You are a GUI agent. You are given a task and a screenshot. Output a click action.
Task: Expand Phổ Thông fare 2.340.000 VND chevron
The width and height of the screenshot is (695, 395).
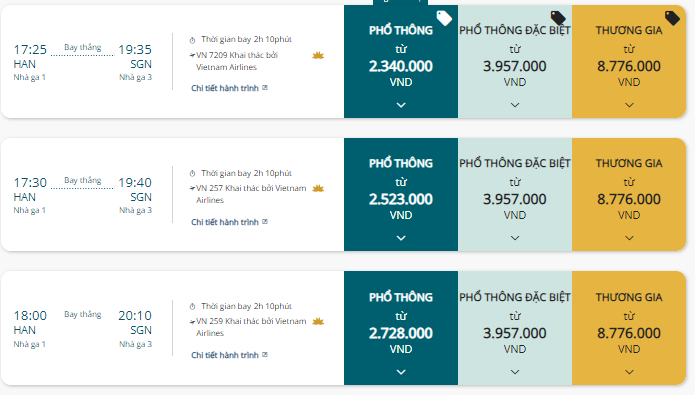coord(401,105)
